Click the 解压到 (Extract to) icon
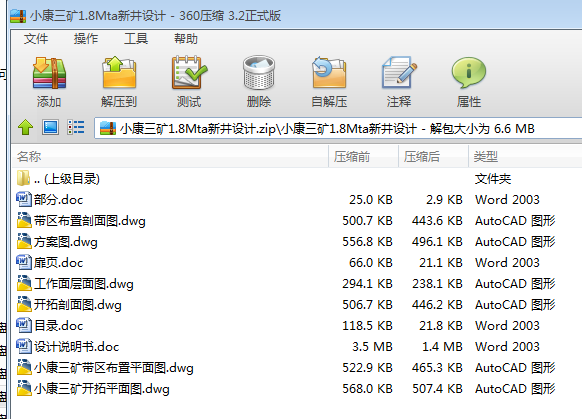The width and height of the screenshot is (582, 419). 119,73
